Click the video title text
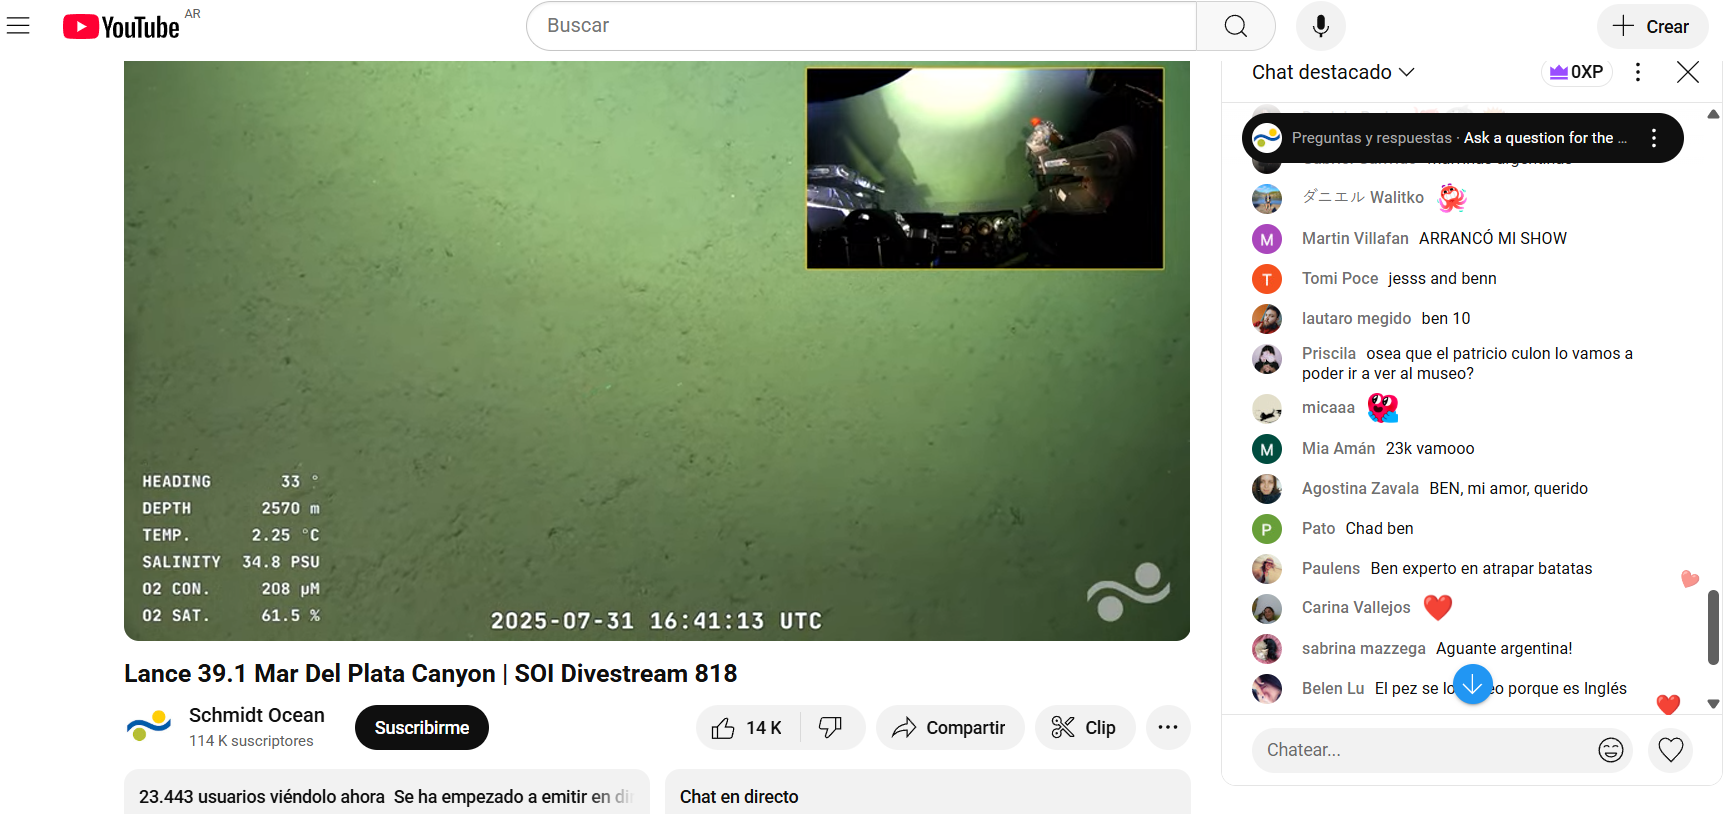 pos(430,673)
